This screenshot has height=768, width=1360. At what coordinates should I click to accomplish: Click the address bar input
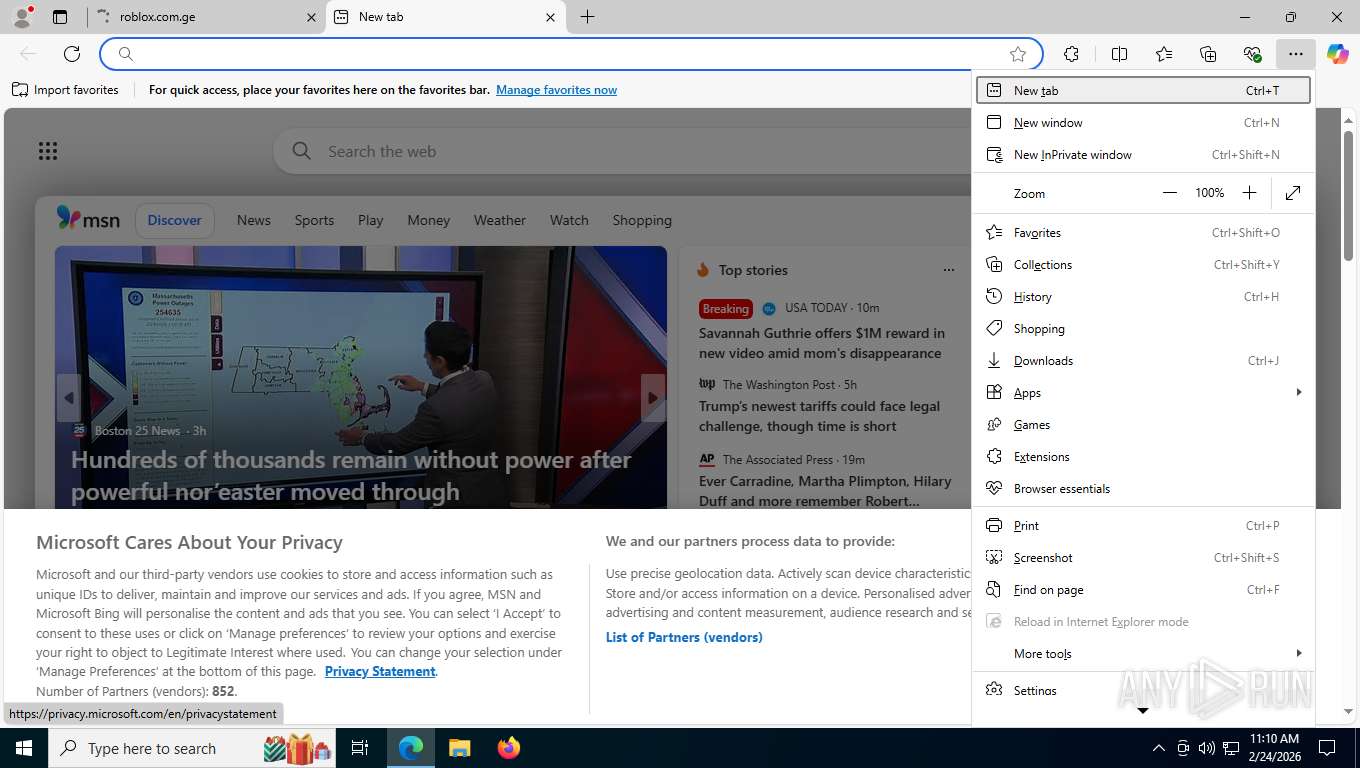[x=570, y=54]
